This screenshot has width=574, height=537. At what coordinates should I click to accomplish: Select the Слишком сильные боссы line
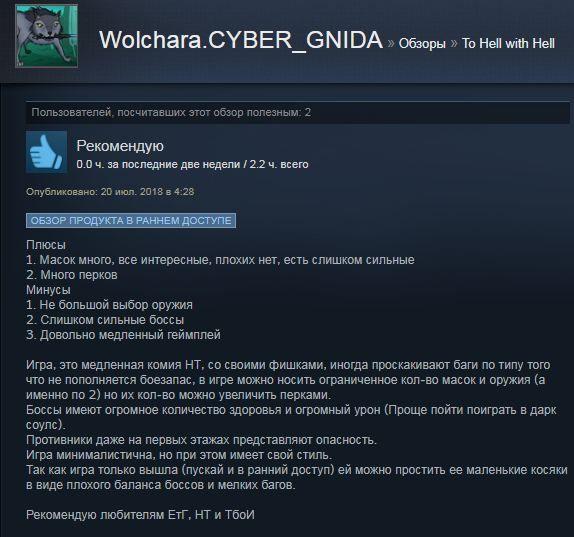(105, 320)
